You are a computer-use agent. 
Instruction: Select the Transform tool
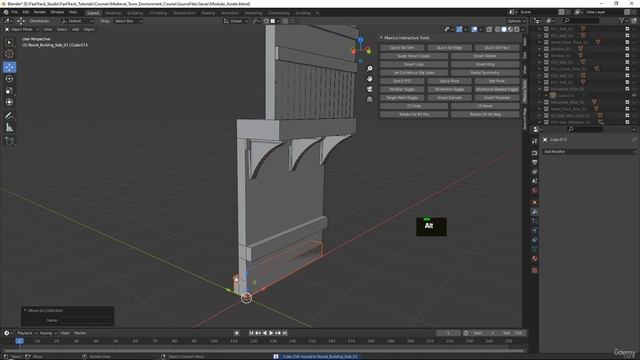9,102
